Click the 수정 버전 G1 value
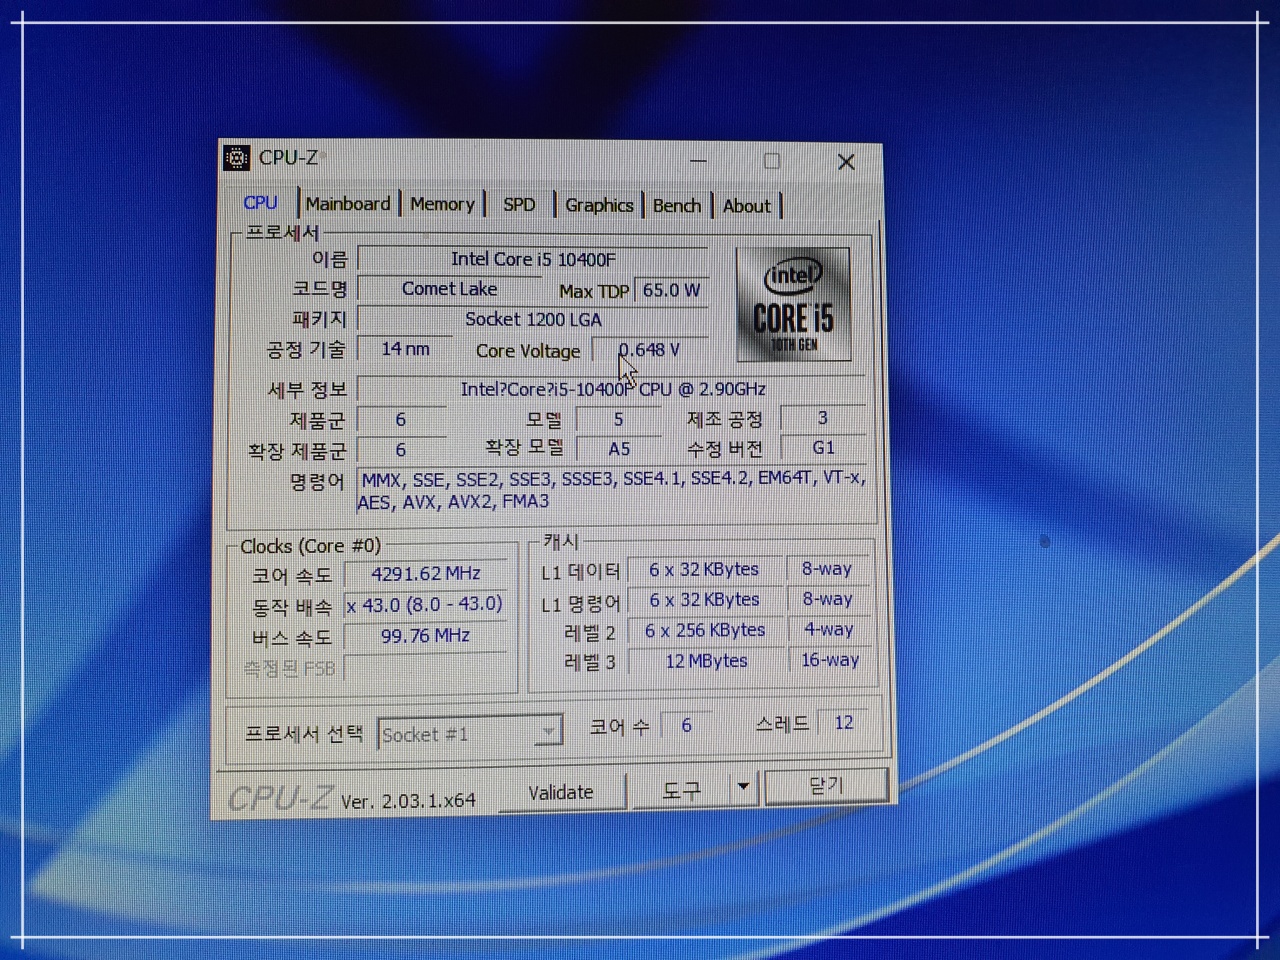1280x960 pixels. click(x=823, y=448)
